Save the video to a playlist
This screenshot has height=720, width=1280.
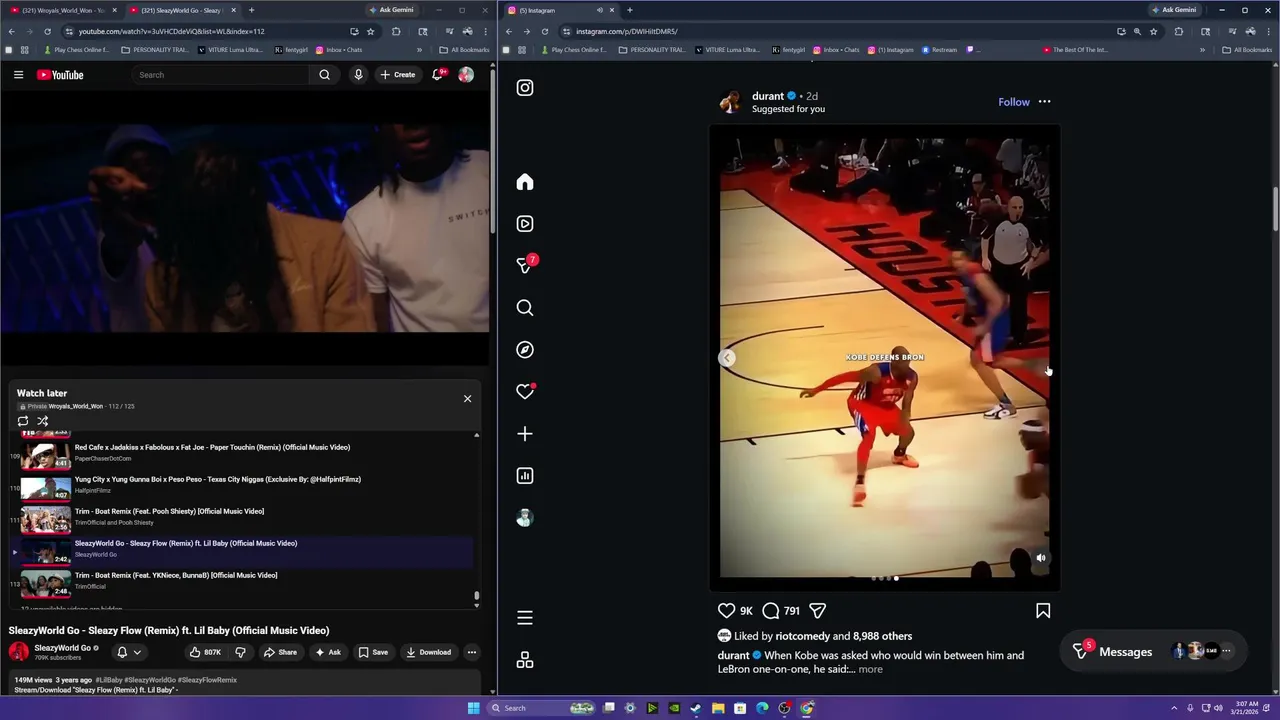coord(373,652)
